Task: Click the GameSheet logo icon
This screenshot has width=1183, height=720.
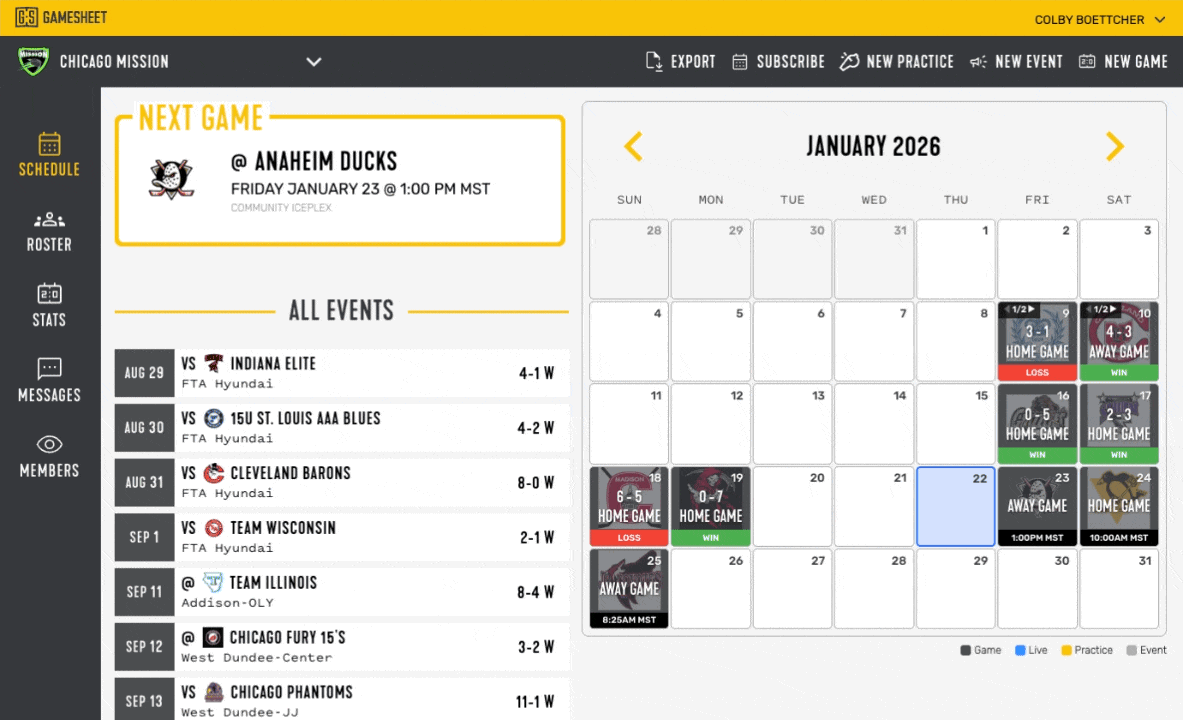Action: (26, 17)
